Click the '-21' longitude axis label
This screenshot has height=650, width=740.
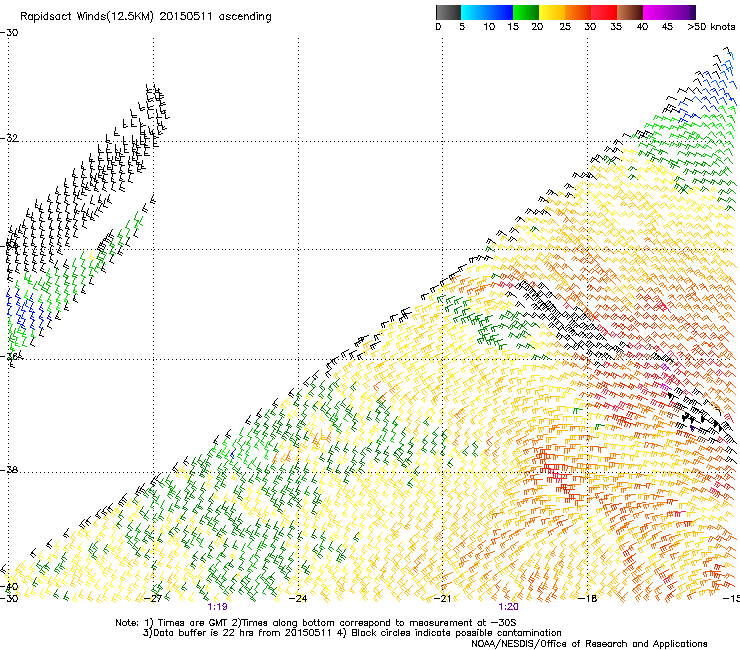(442, 599)
